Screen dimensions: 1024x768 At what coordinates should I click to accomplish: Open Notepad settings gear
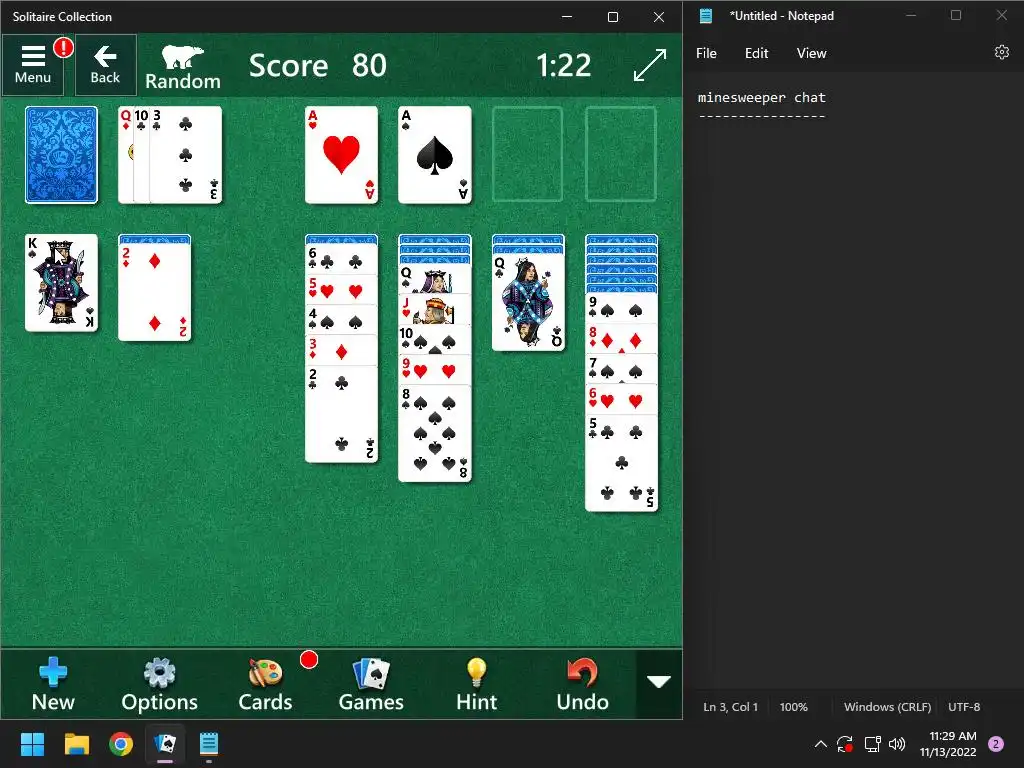coord(1002,52)
